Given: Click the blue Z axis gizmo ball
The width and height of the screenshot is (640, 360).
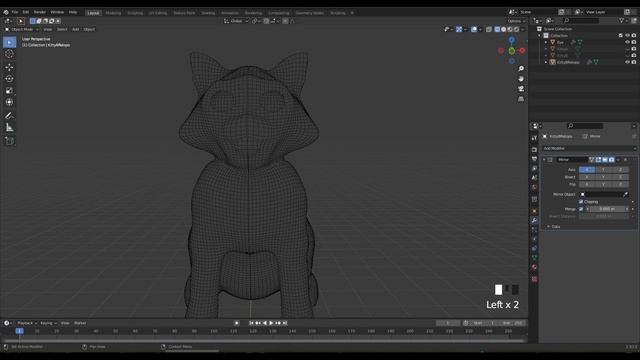Looking at the screenshot, I should [511, 40].
